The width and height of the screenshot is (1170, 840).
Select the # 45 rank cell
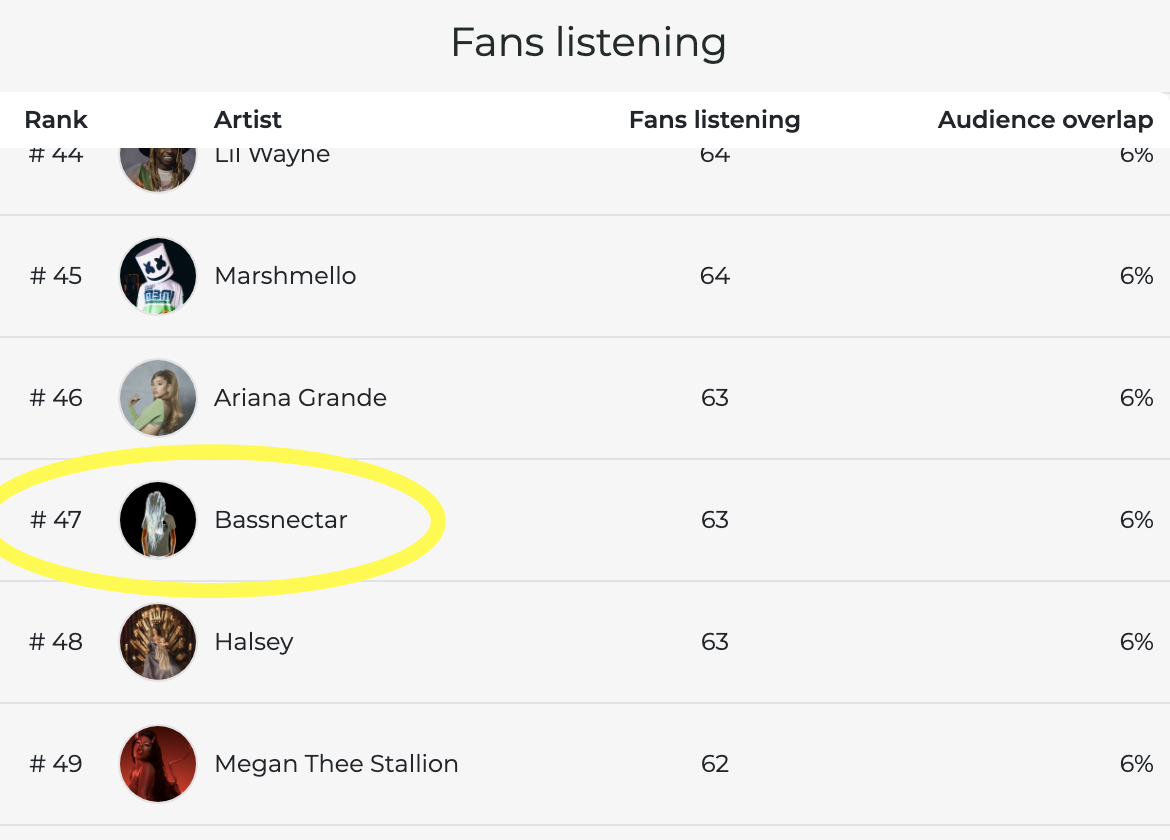(x=56, y=276)
